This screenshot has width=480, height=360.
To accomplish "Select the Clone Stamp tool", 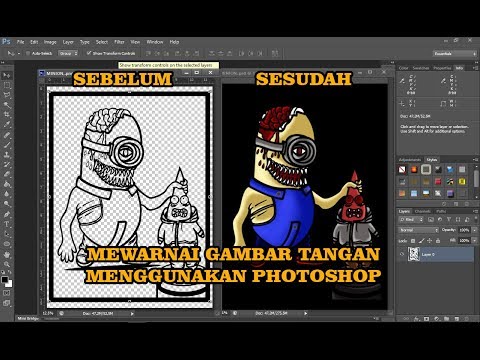I will (6, 155).
